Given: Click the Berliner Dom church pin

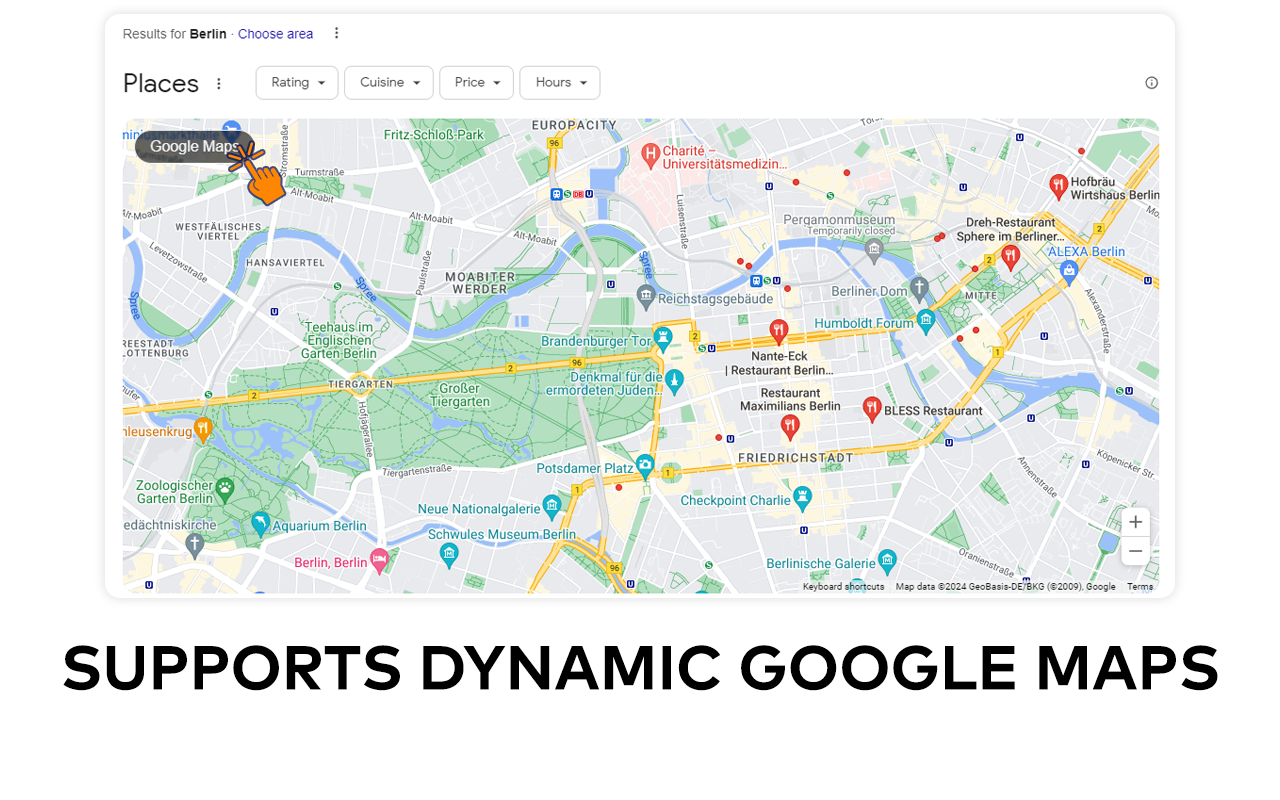Looking at the screenshot, I should [x=920, y=289].
